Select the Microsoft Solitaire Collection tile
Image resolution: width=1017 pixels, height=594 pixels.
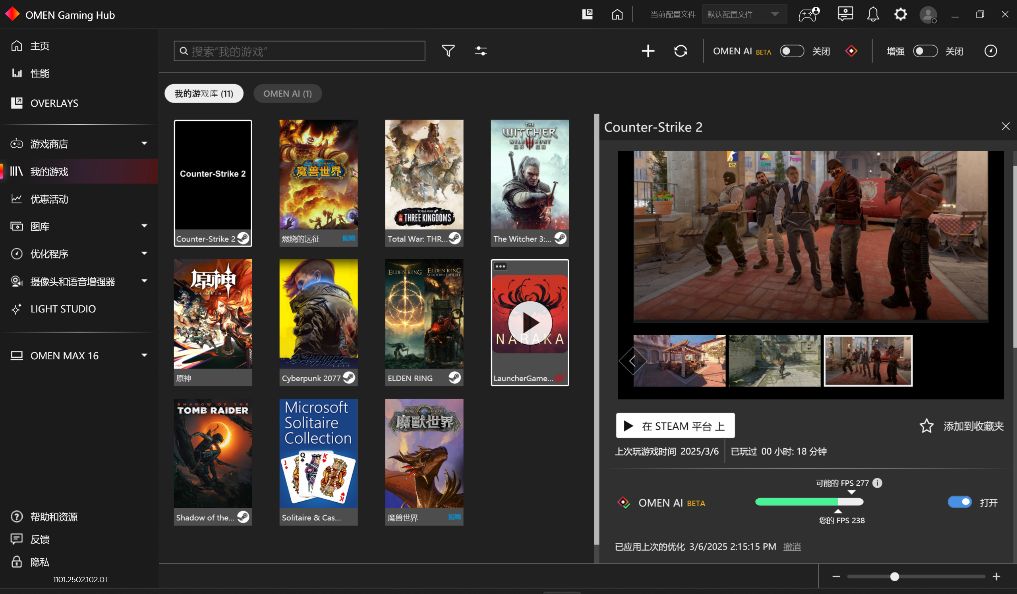(318, 462)
